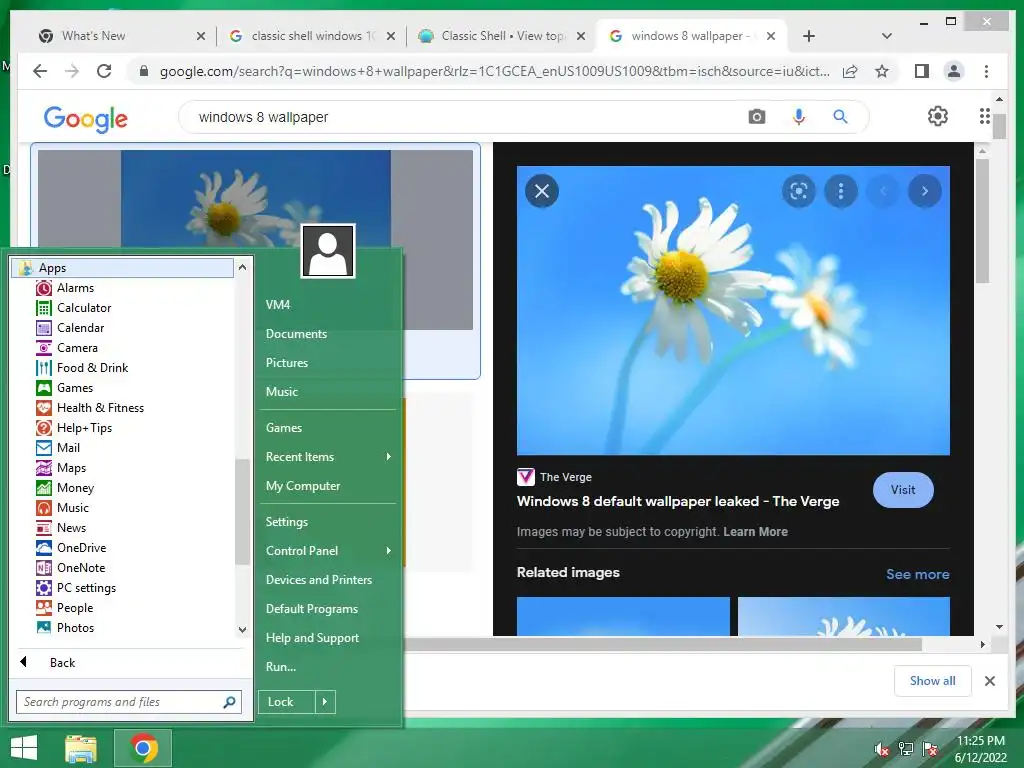Click the user account picture

pyautogui.click(x=328, y=251)
